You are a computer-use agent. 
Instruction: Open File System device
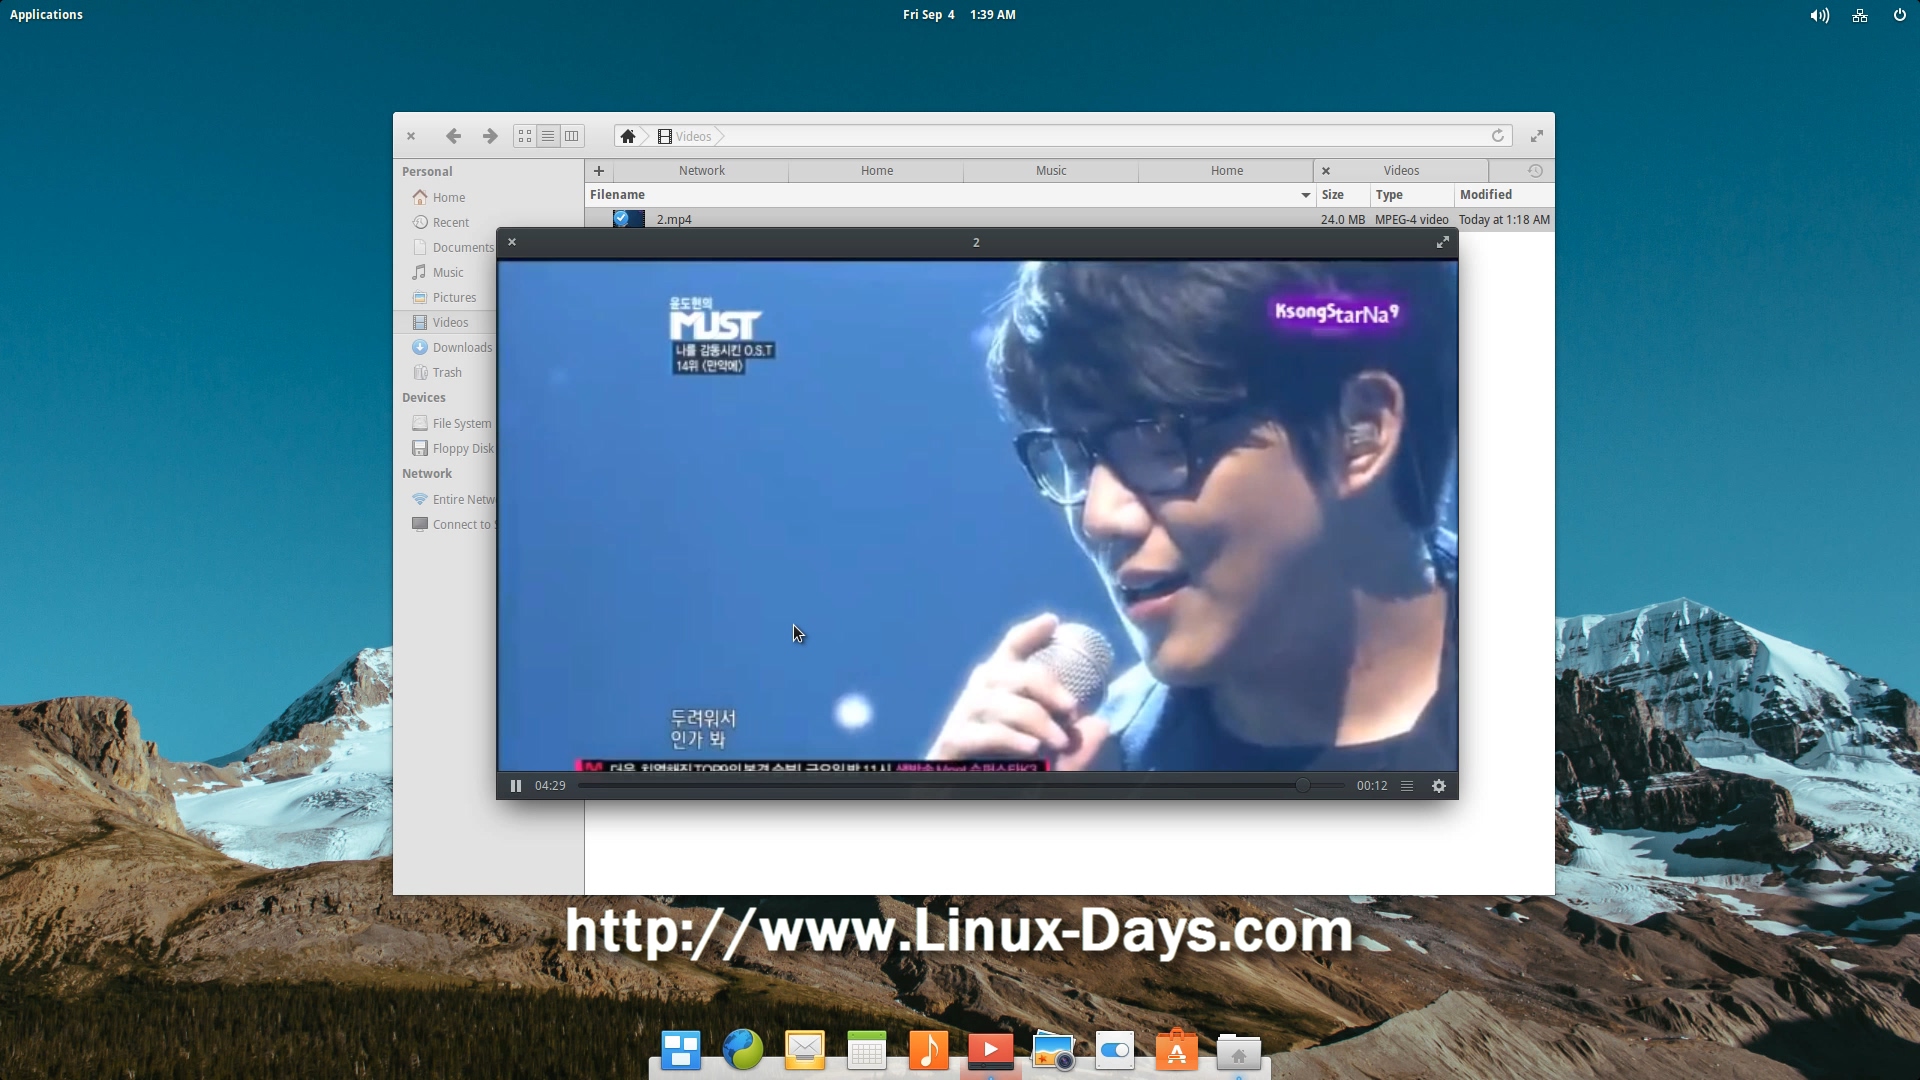(x=452, y=424)
